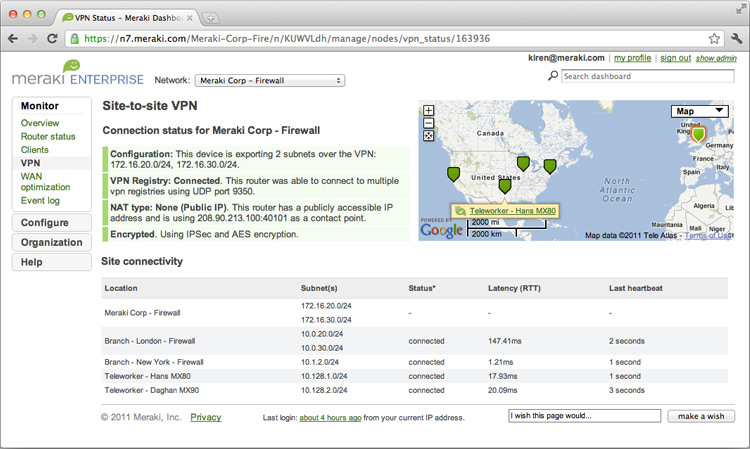Open Router status in the sidebar
The image size is (750, 449).
point(48,136)
